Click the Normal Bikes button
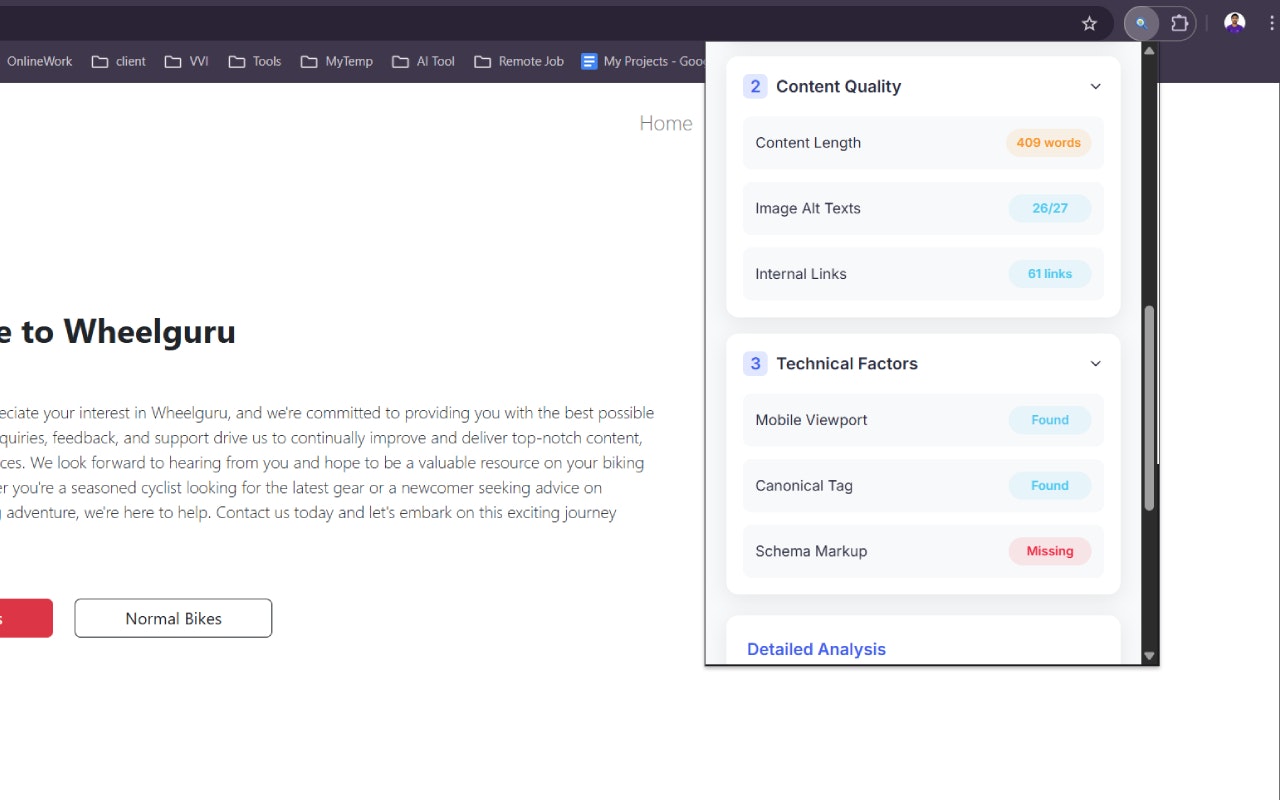This screenshot has width=1280, height=800. (x=172, y=618)
